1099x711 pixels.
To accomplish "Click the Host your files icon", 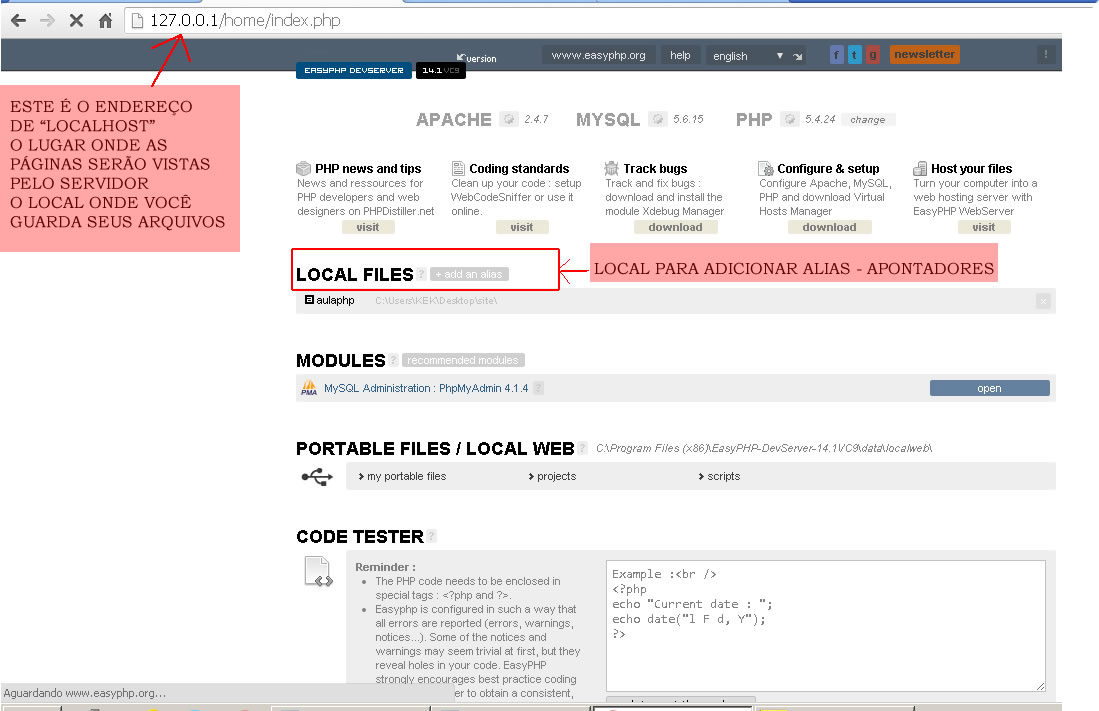I will [x=920, y=168].
